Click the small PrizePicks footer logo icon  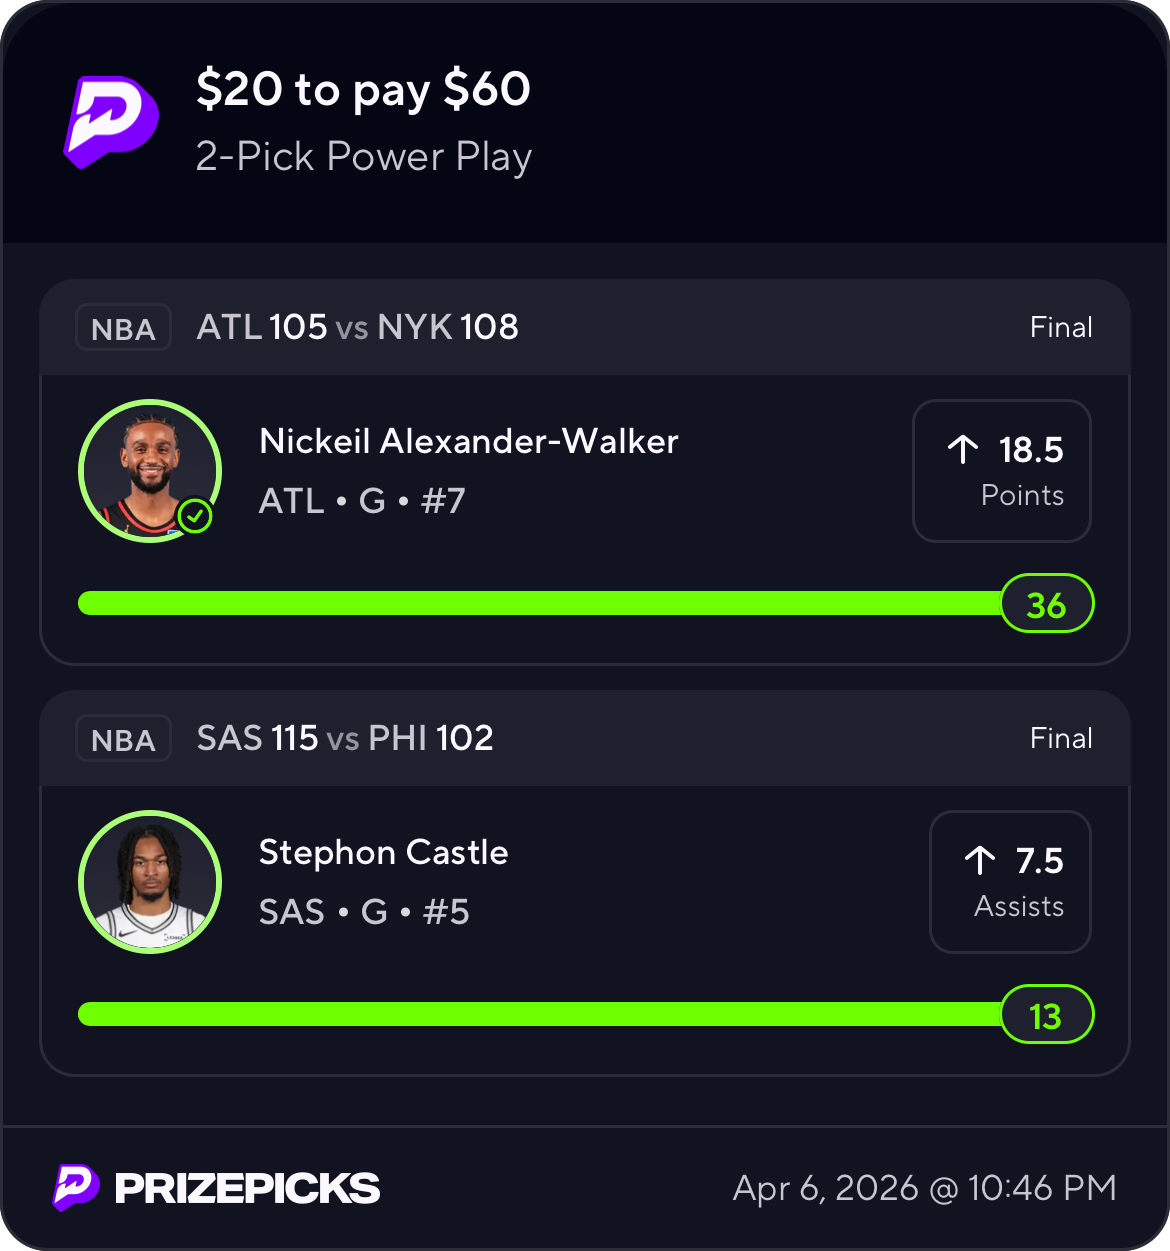coord(76,1187)
